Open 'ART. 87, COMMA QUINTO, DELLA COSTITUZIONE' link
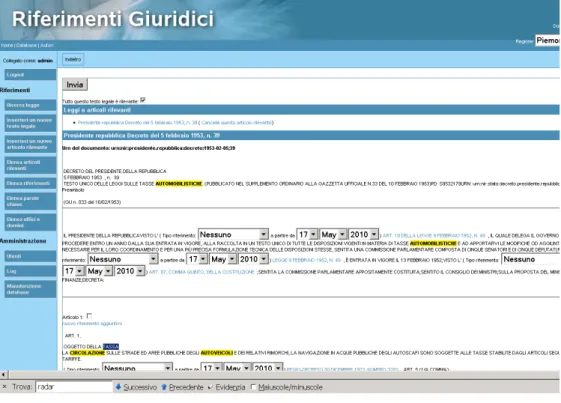This screenshot has height=403, width=561. tap(201, 272)
